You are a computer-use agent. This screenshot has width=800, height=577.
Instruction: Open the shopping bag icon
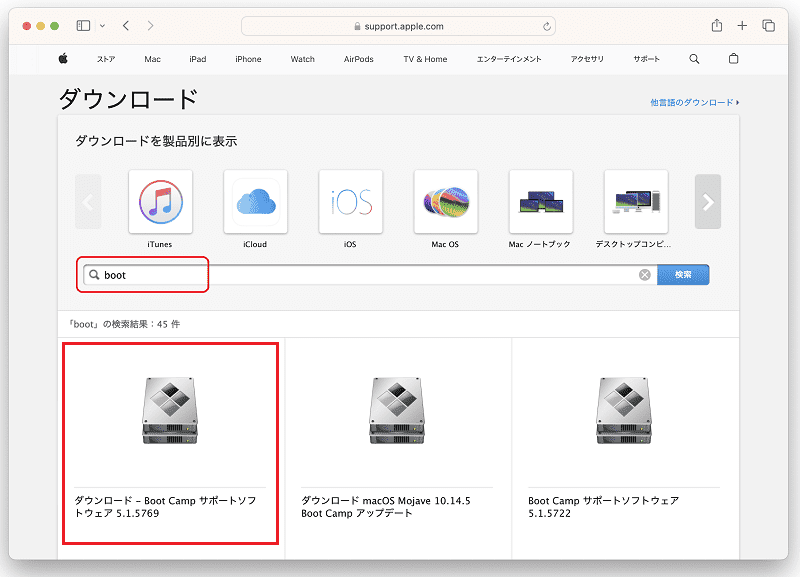click(733, 59)
